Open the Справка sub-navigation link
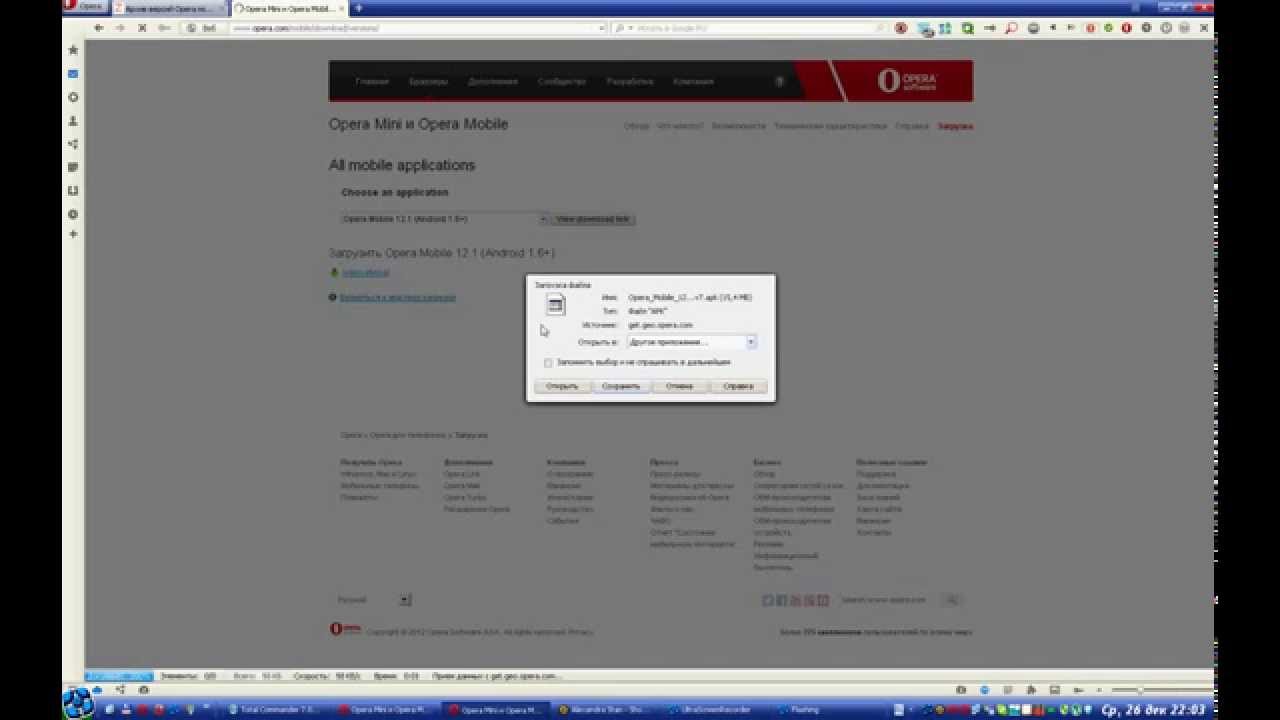 coord(911,126)
